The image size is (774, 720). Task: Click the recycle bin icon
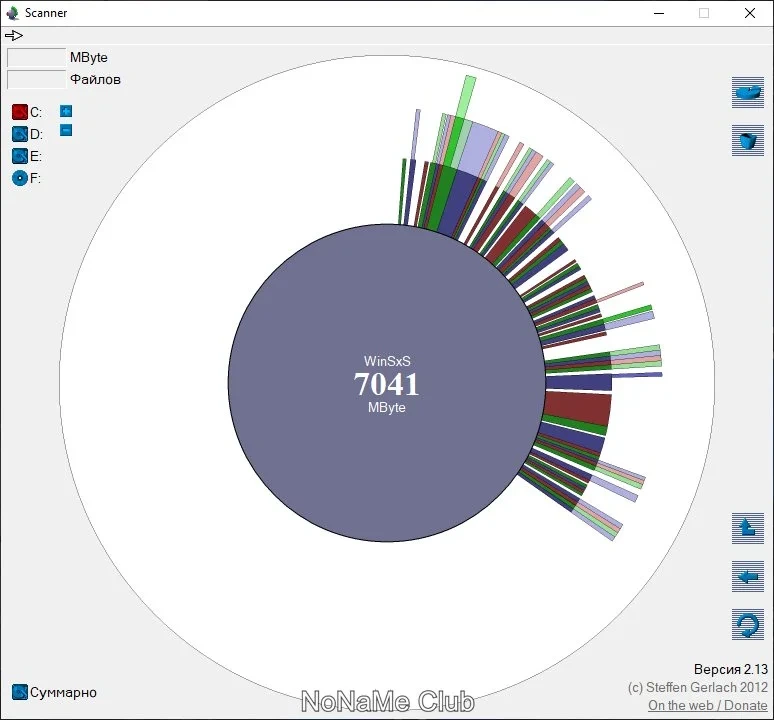coord(748,141)
